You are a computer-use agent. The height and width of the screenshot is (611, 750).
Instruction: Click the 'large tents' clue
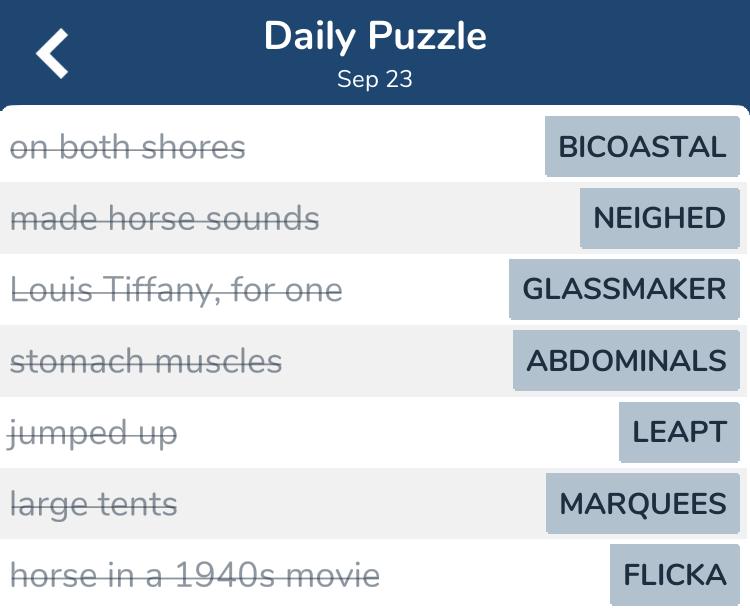[94, 505]
